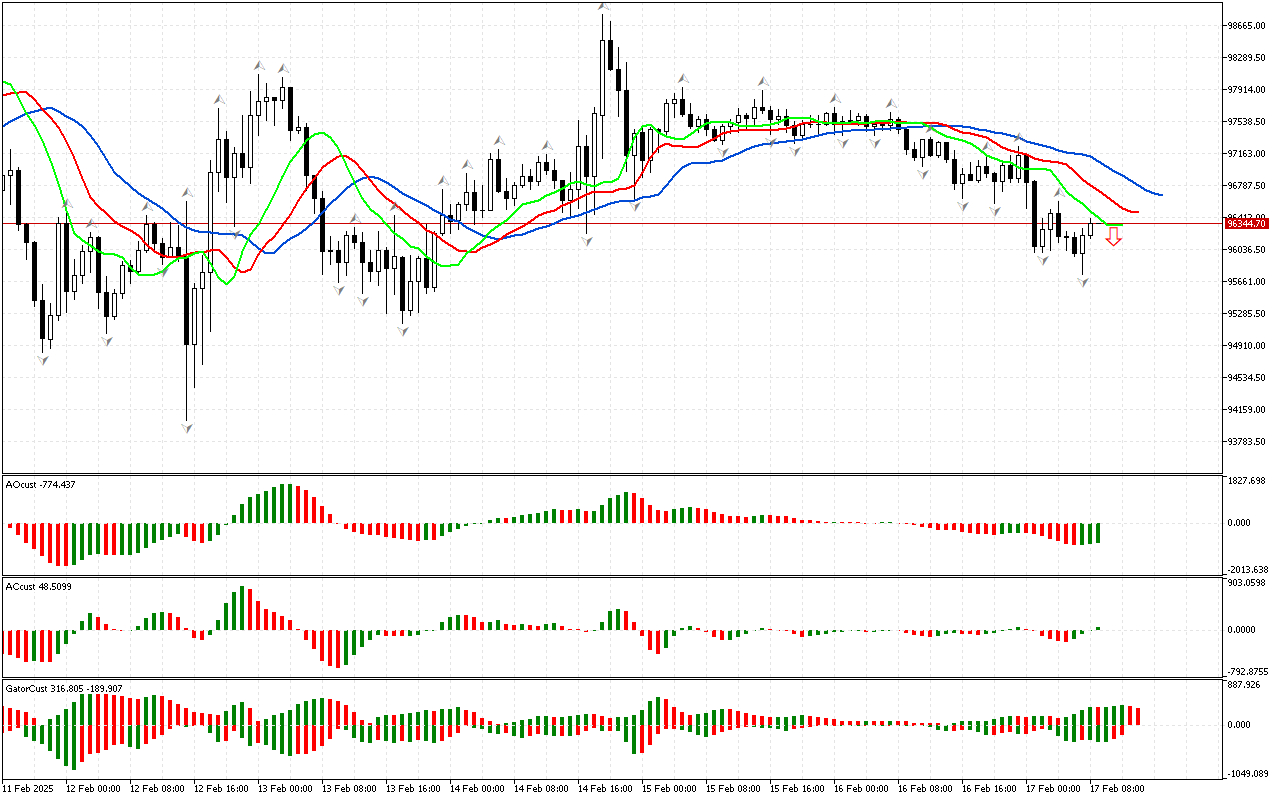
Task: Click the 887.926 GatorCust scale value
Action: point(1246,685)
